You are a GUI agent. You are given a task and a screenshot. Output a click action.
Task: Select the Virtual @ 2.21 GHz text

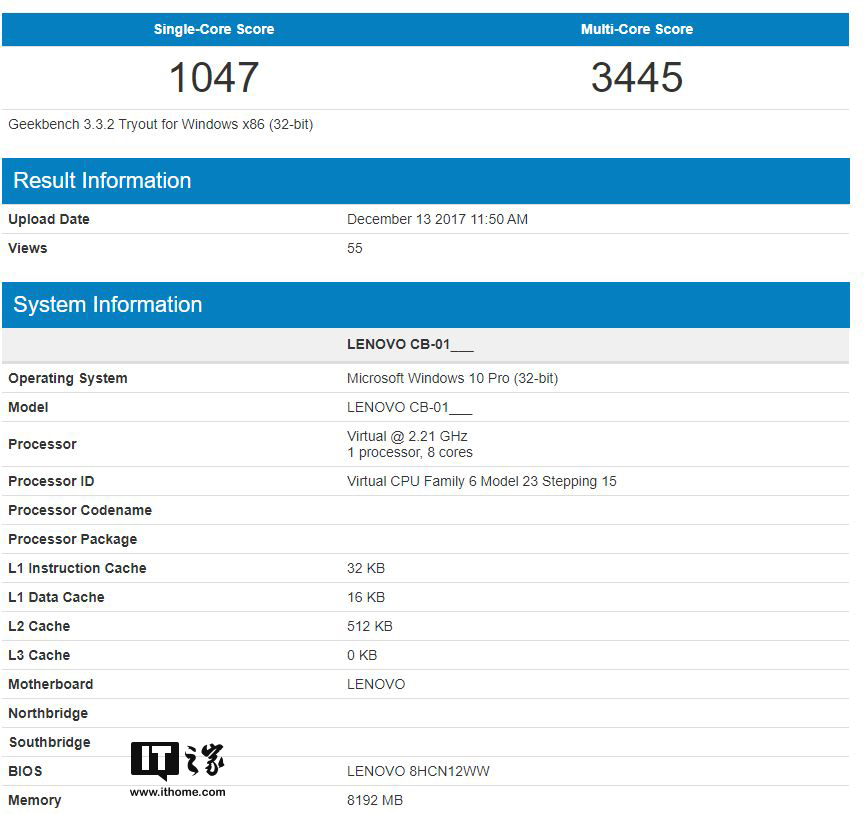pos(407,436)
